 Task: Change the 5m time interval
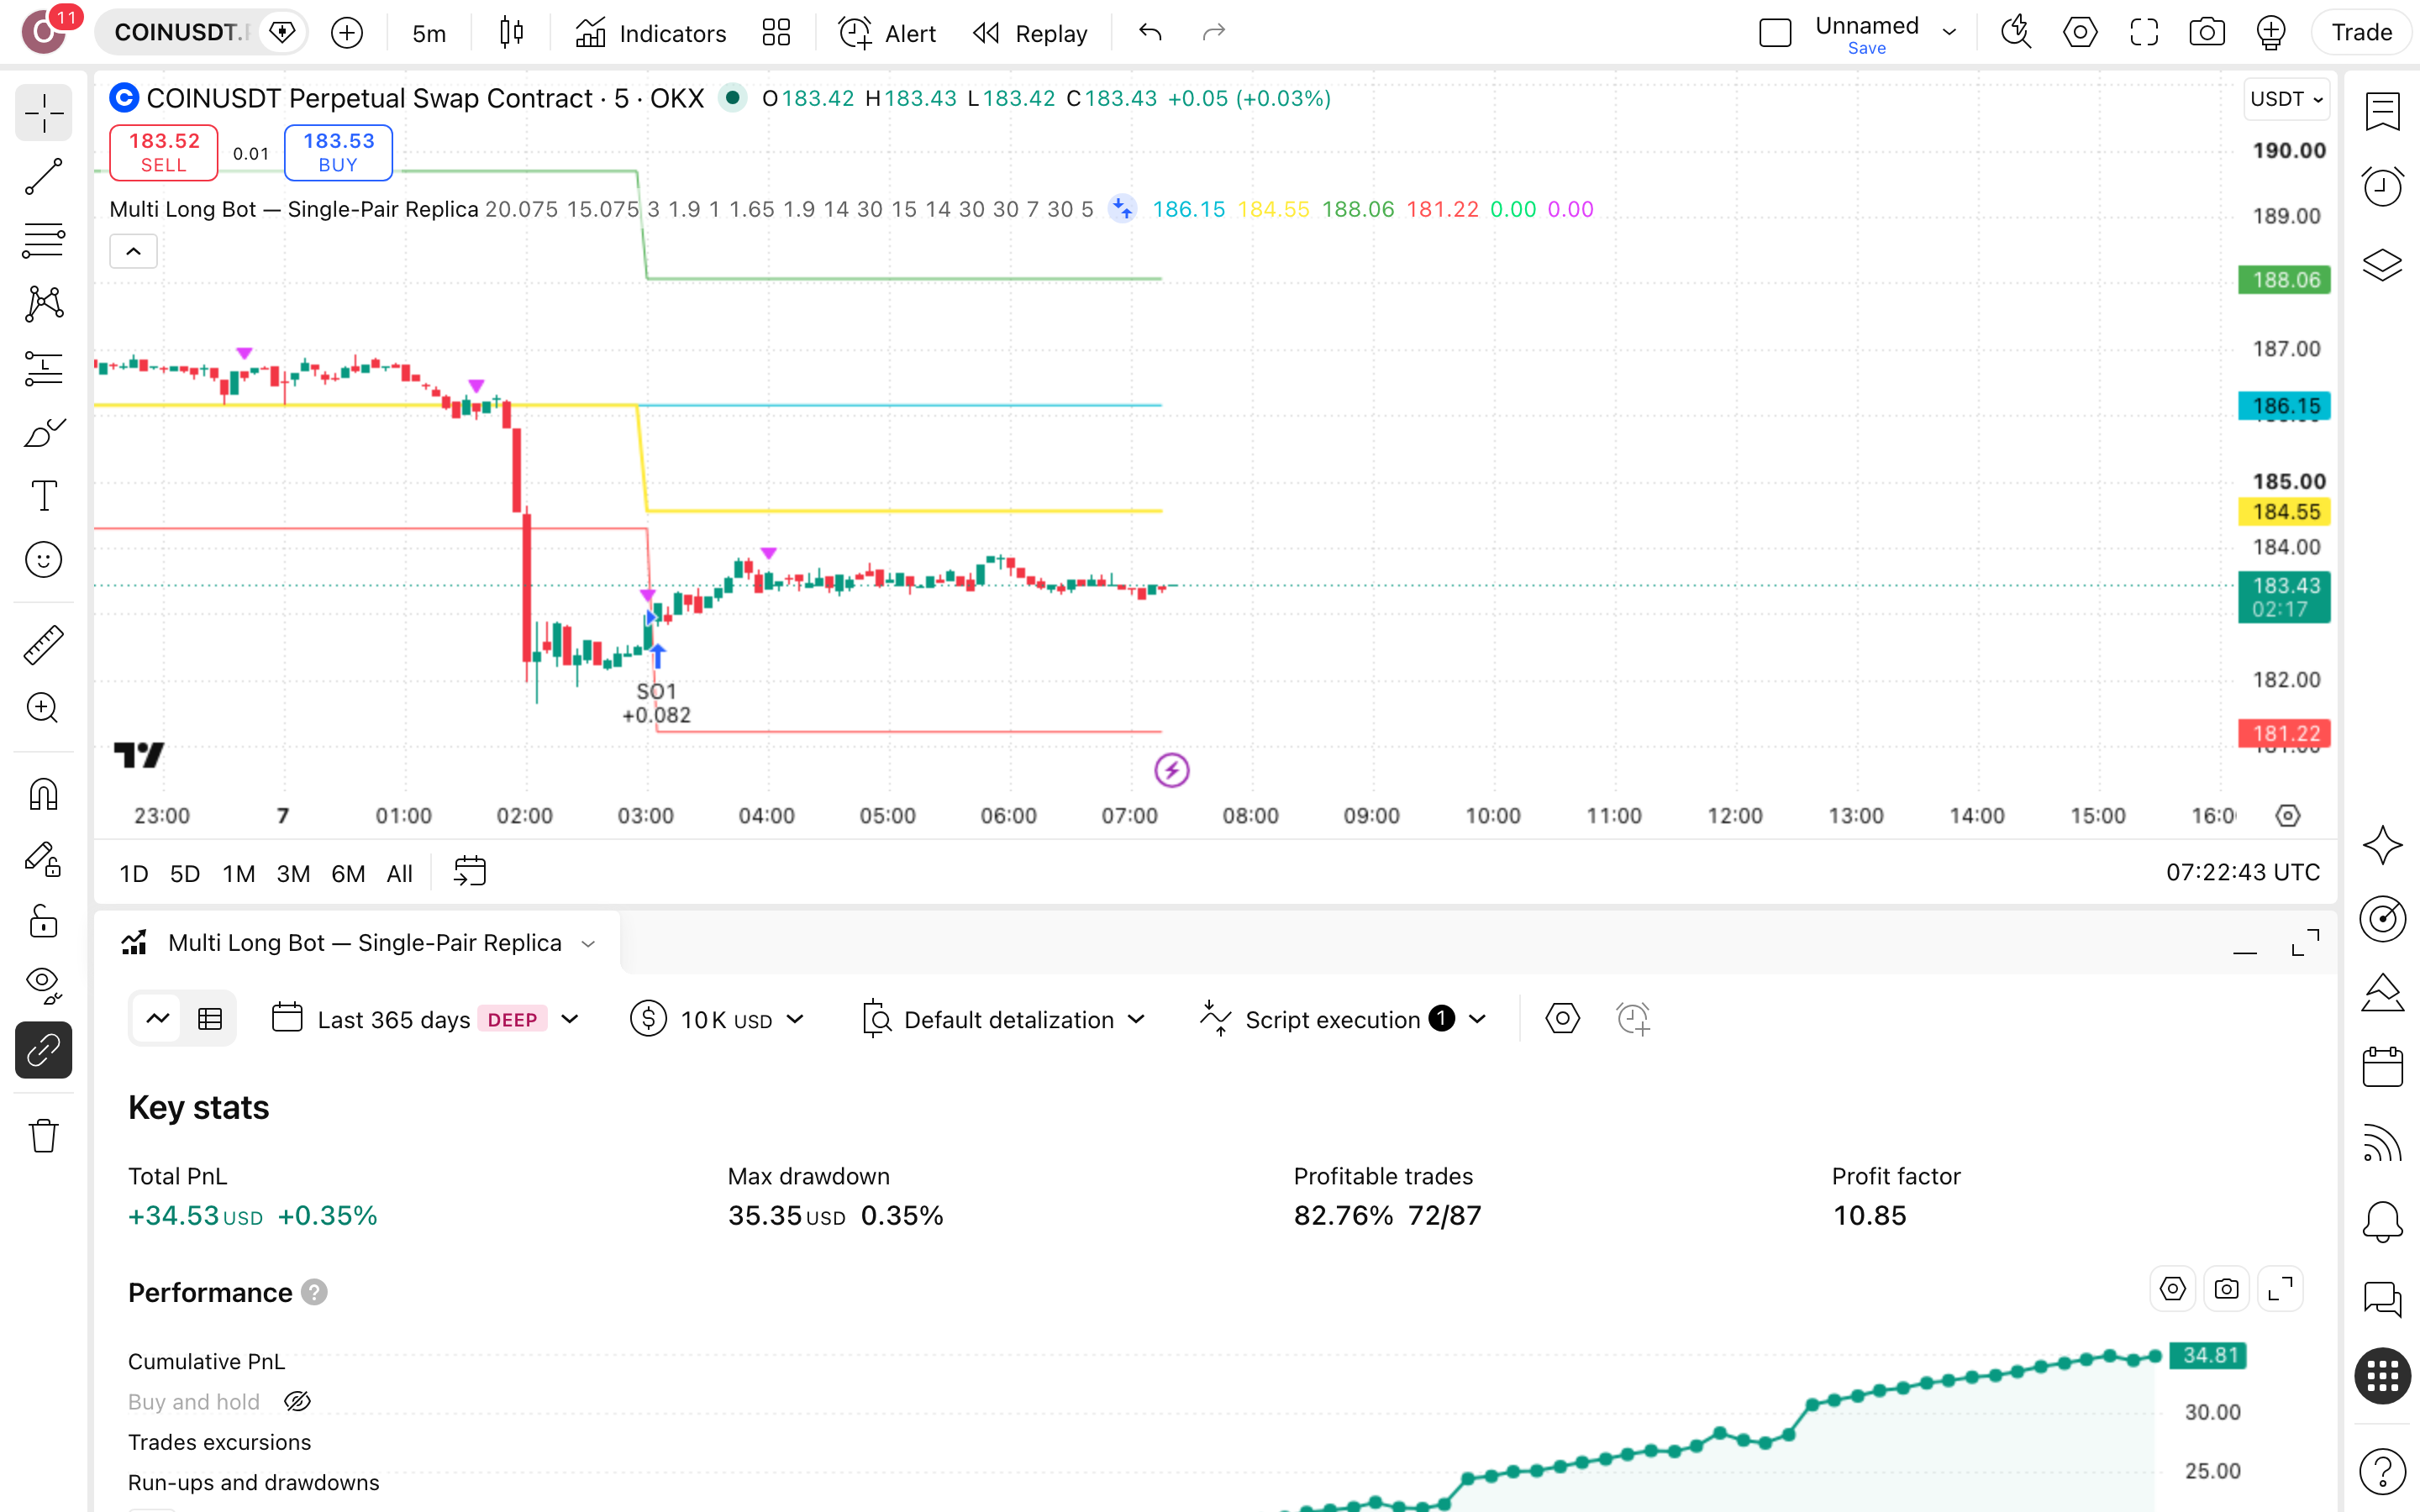tap(429, 33)
